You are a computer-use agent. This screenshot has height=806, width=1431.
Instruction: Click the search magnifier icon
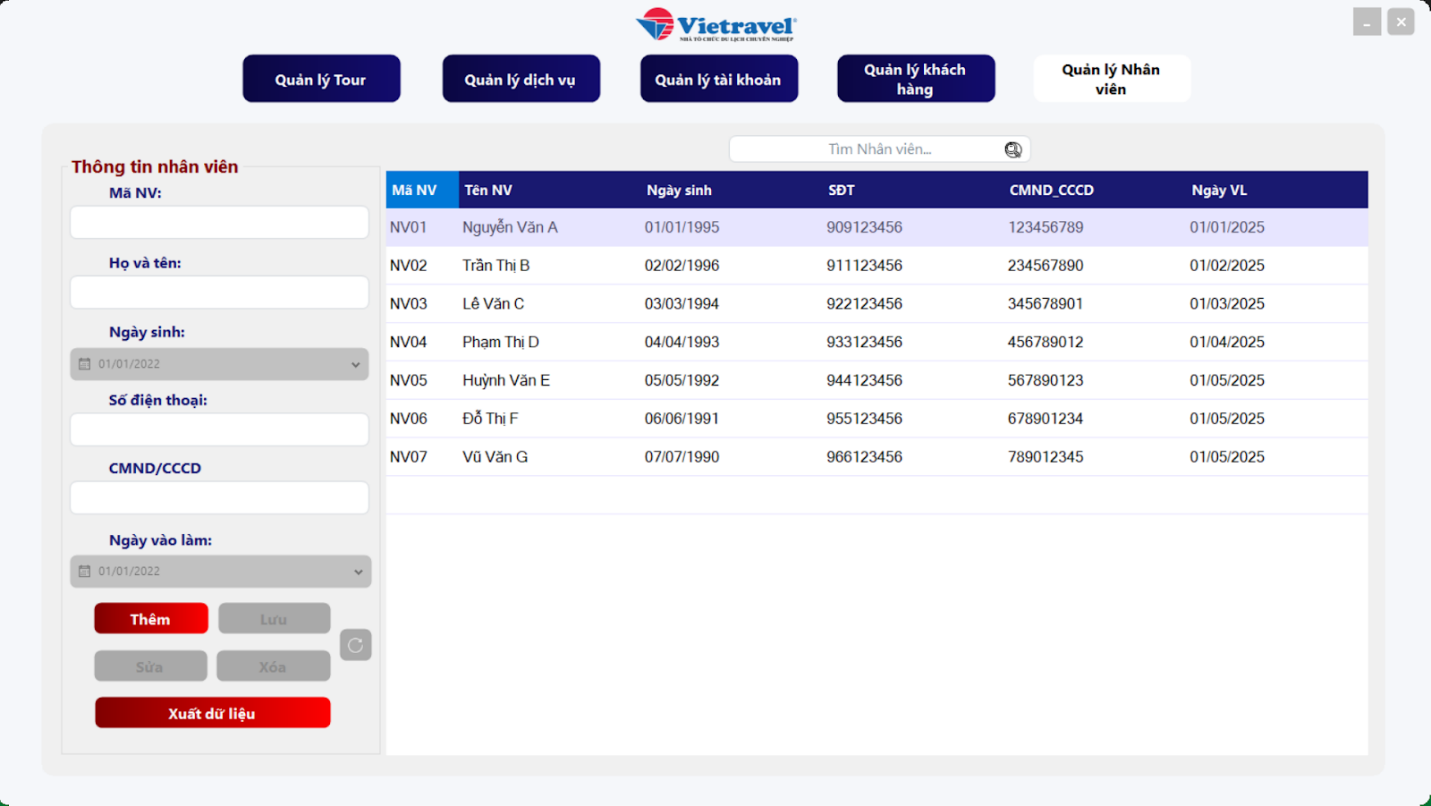coord(1013,150)
